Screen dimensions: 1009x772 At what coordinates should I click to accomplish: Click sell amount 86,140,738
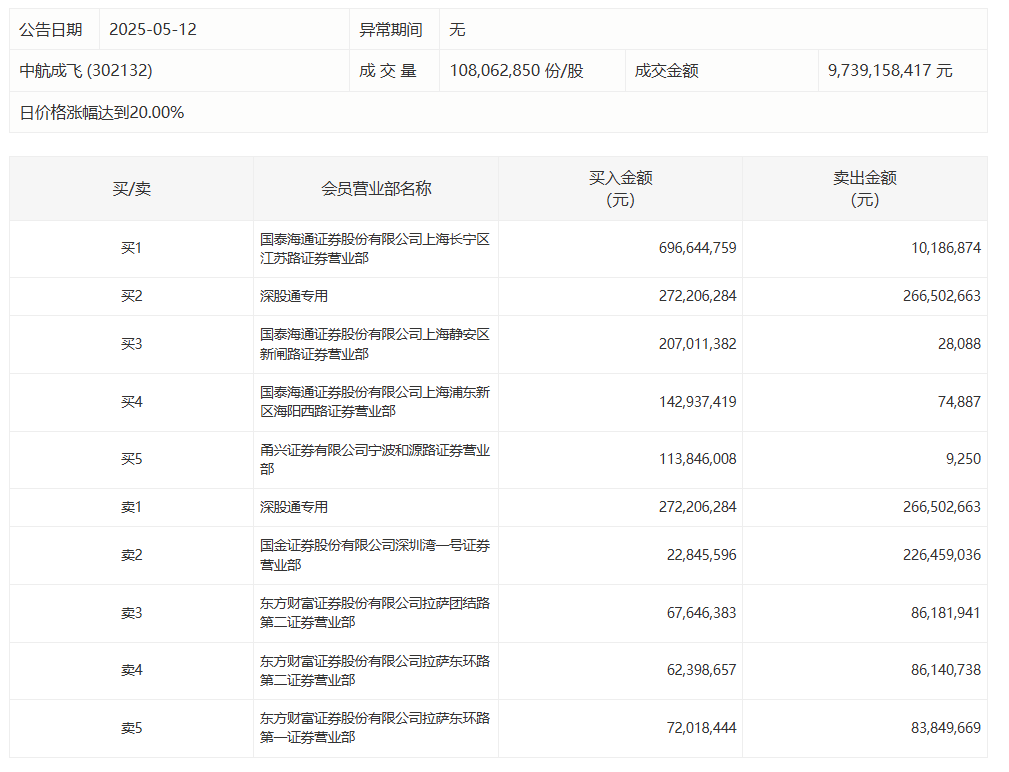(945, 670)
